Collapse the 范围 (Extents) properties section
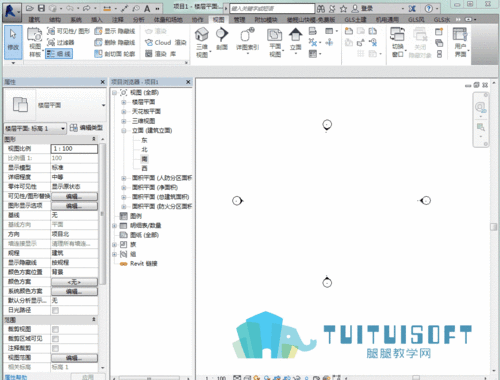Screen dimensions: 500x380 [94, 320]
